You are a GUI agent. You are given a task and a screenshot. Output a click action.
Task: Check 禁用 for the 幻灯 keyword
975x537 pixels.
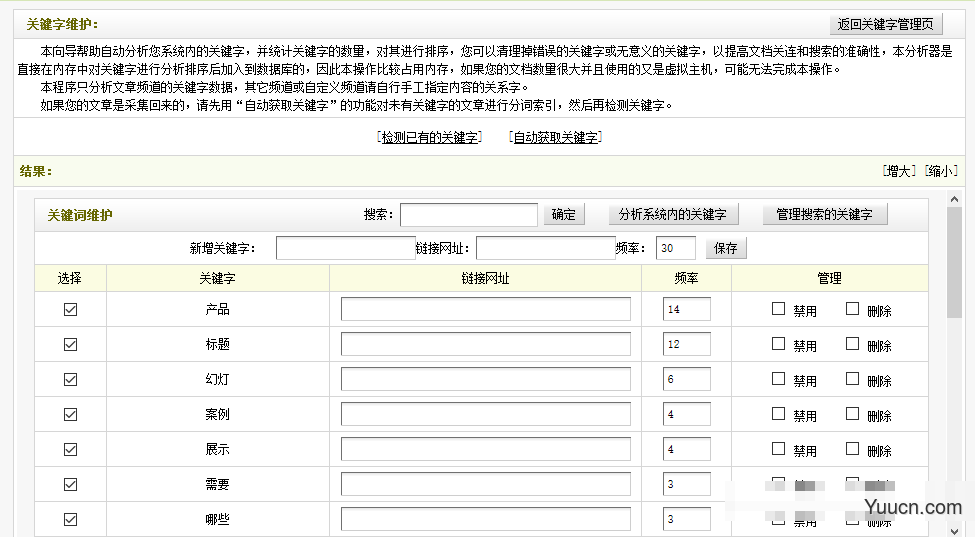point(779,379)
